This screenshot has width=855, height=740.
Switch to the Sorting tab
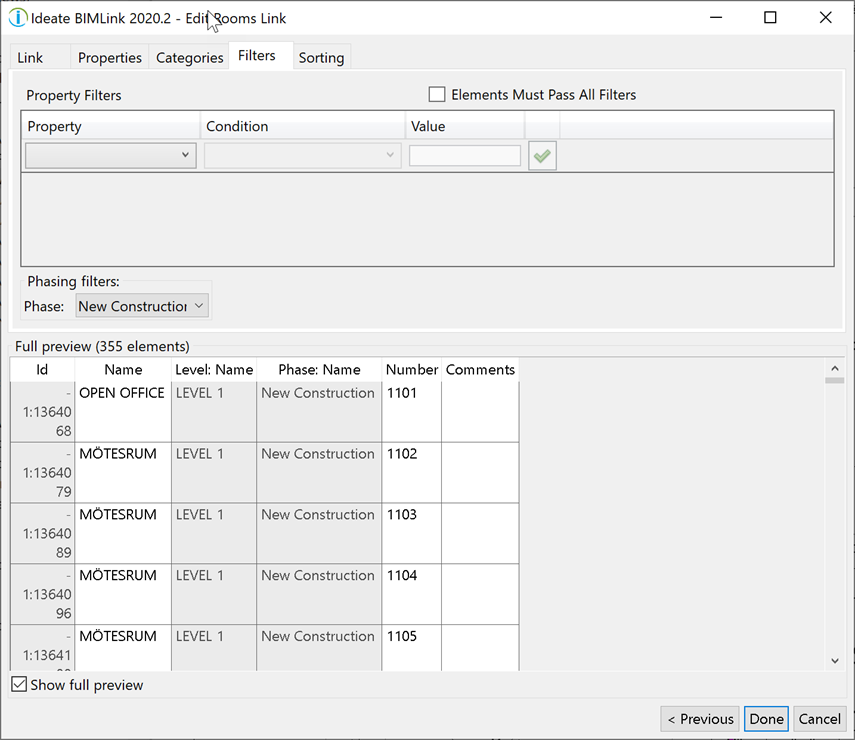pos(321,57)
